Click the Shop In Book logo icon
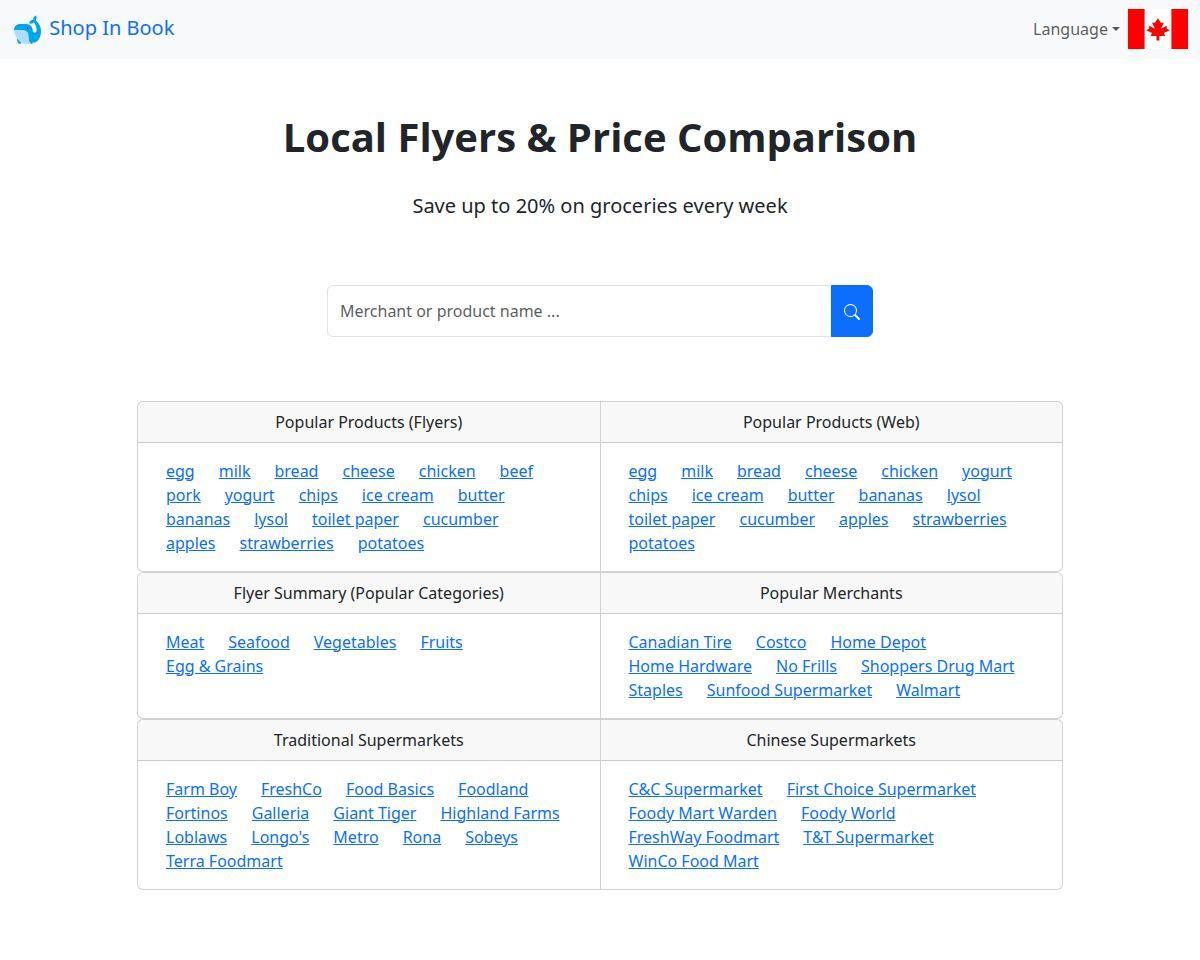The width and height of the screenshot is (1200, 960). pos(27,29)
